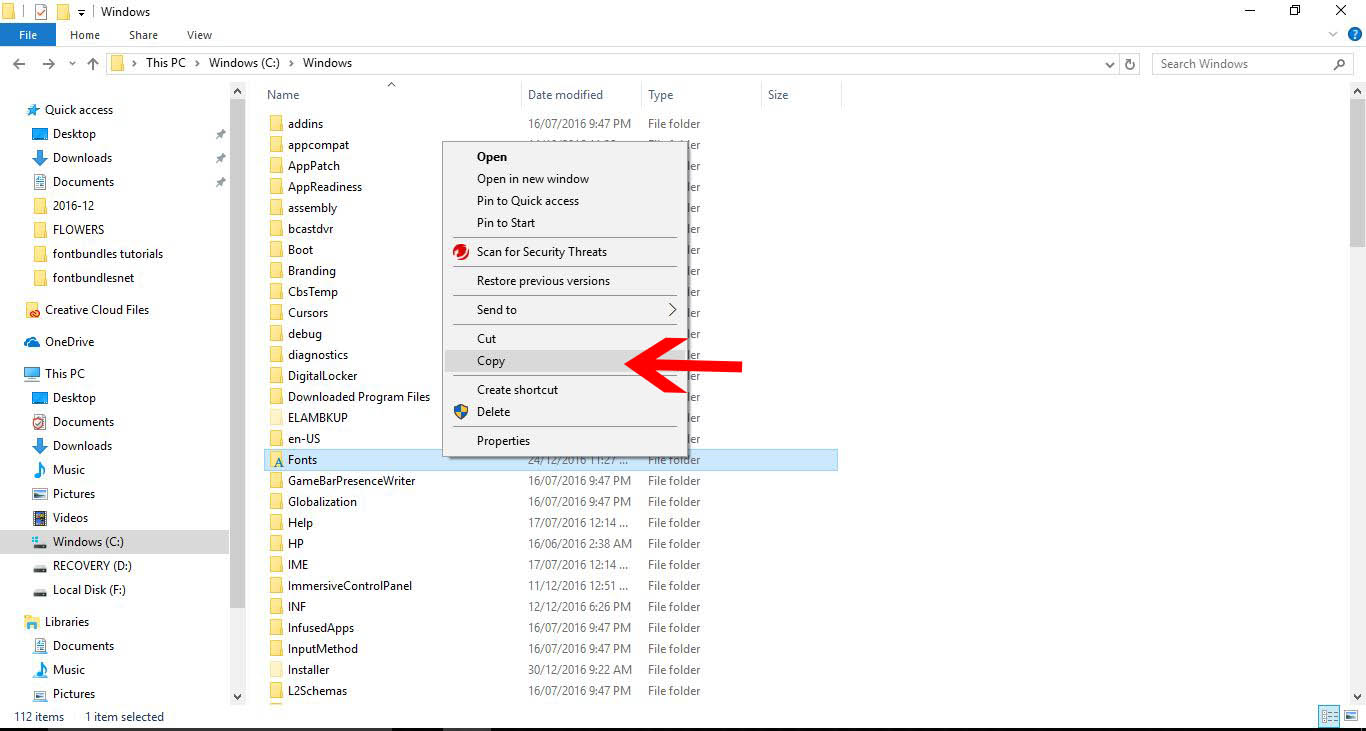The width and height of the screenshot is (1366, 731).
Task: Expand the ribbon with the chevron
Action: (x=1332, y=34)
